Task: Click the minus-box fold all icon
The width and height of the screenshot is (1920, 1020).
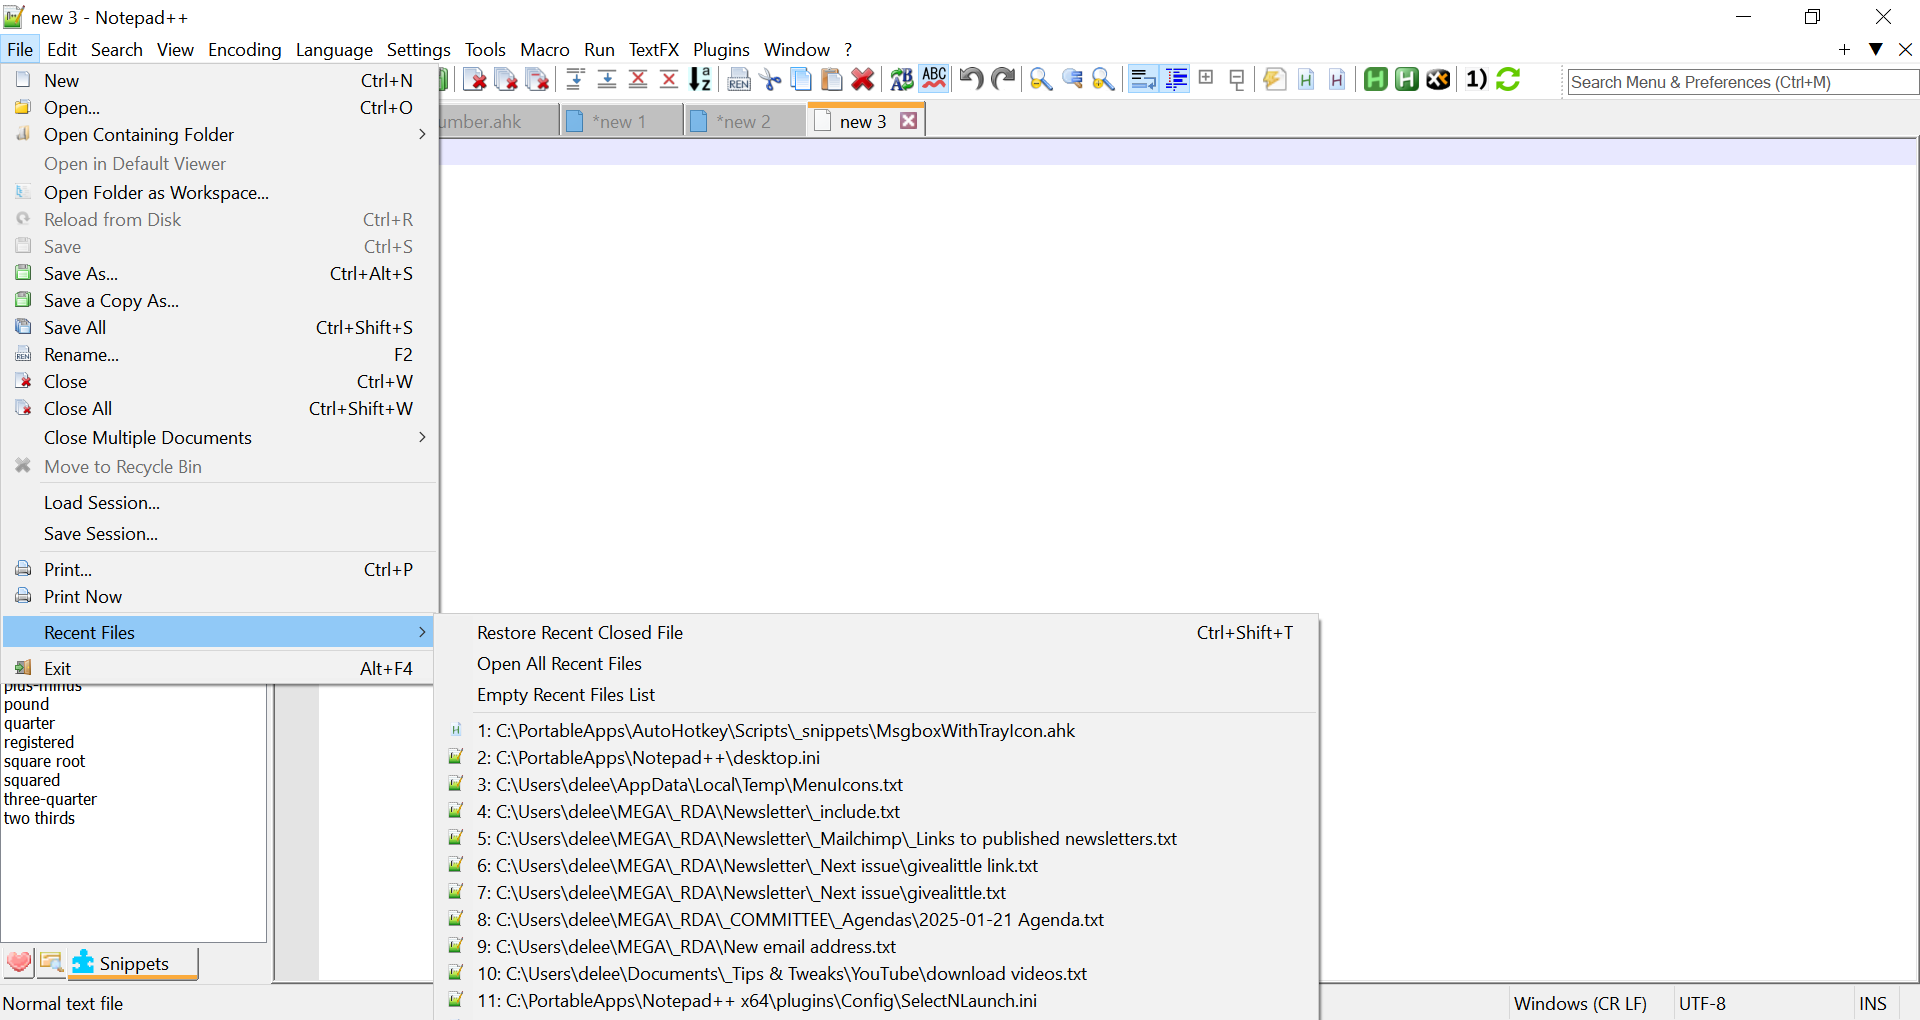Action: click(1237, 79)
